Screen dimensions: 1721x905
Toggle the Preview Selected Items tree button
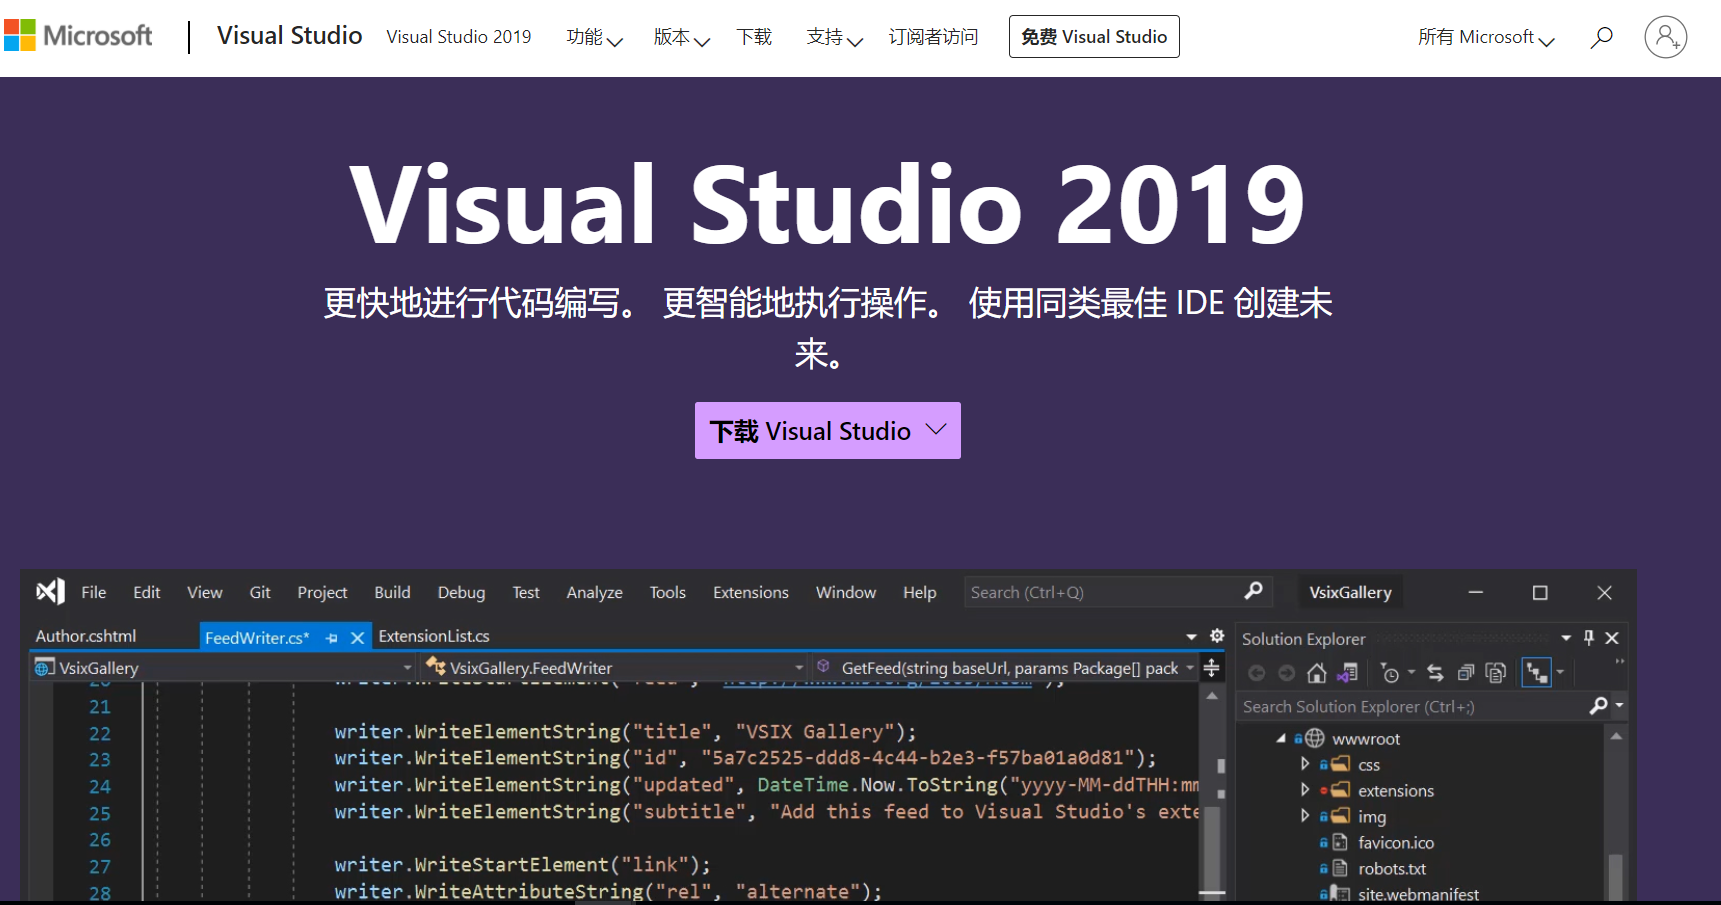(1536, 673)
